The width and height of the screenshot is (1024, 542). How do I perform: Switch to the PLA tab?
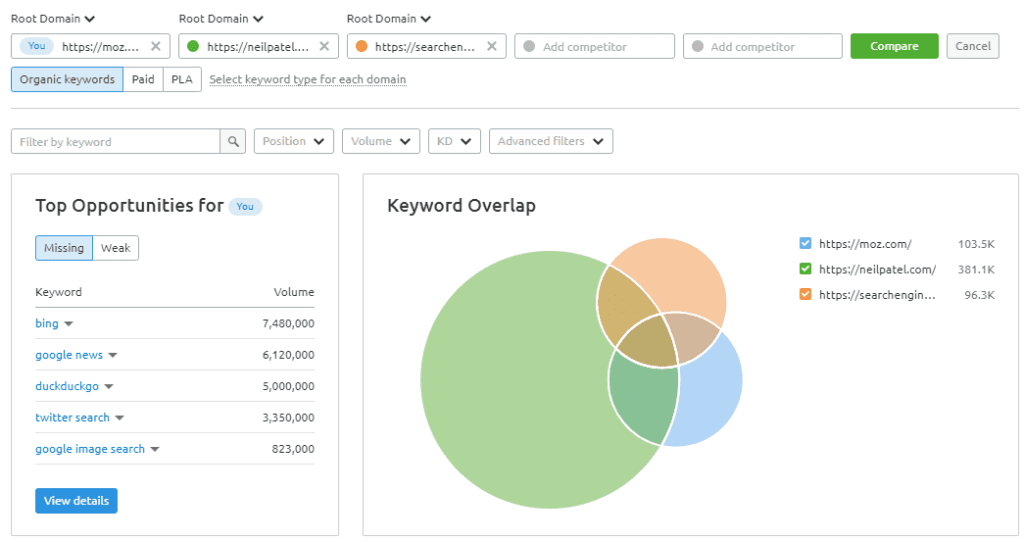182,80
